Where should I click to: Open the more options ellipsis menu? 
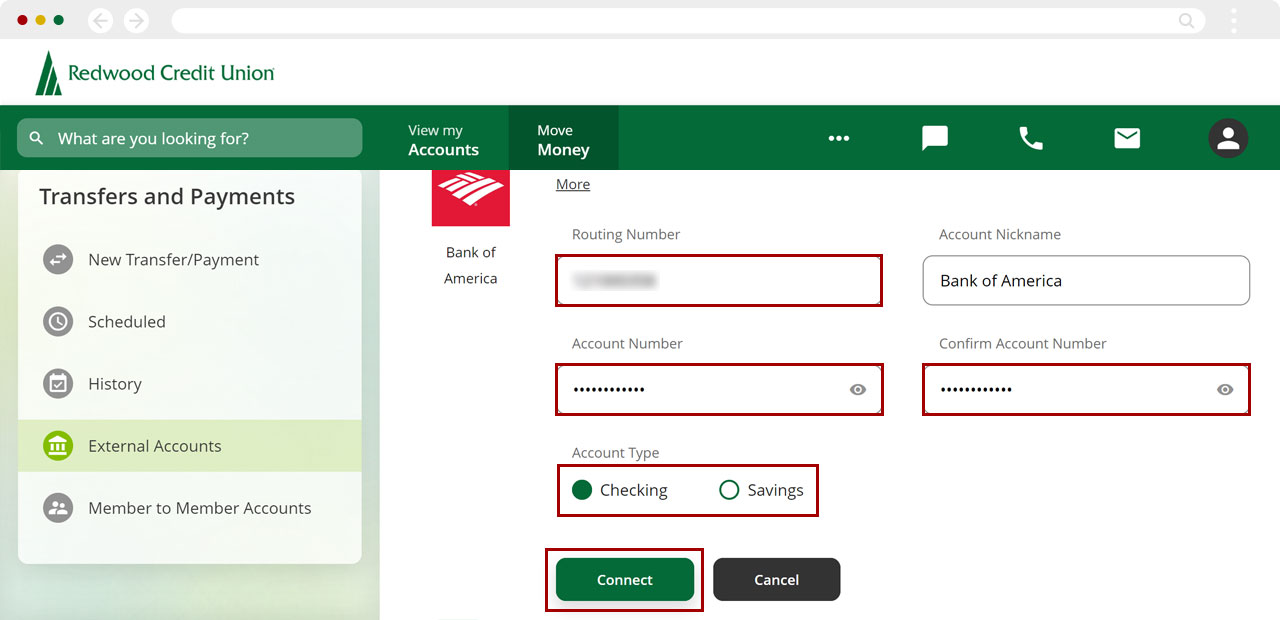tap(839, 138)
